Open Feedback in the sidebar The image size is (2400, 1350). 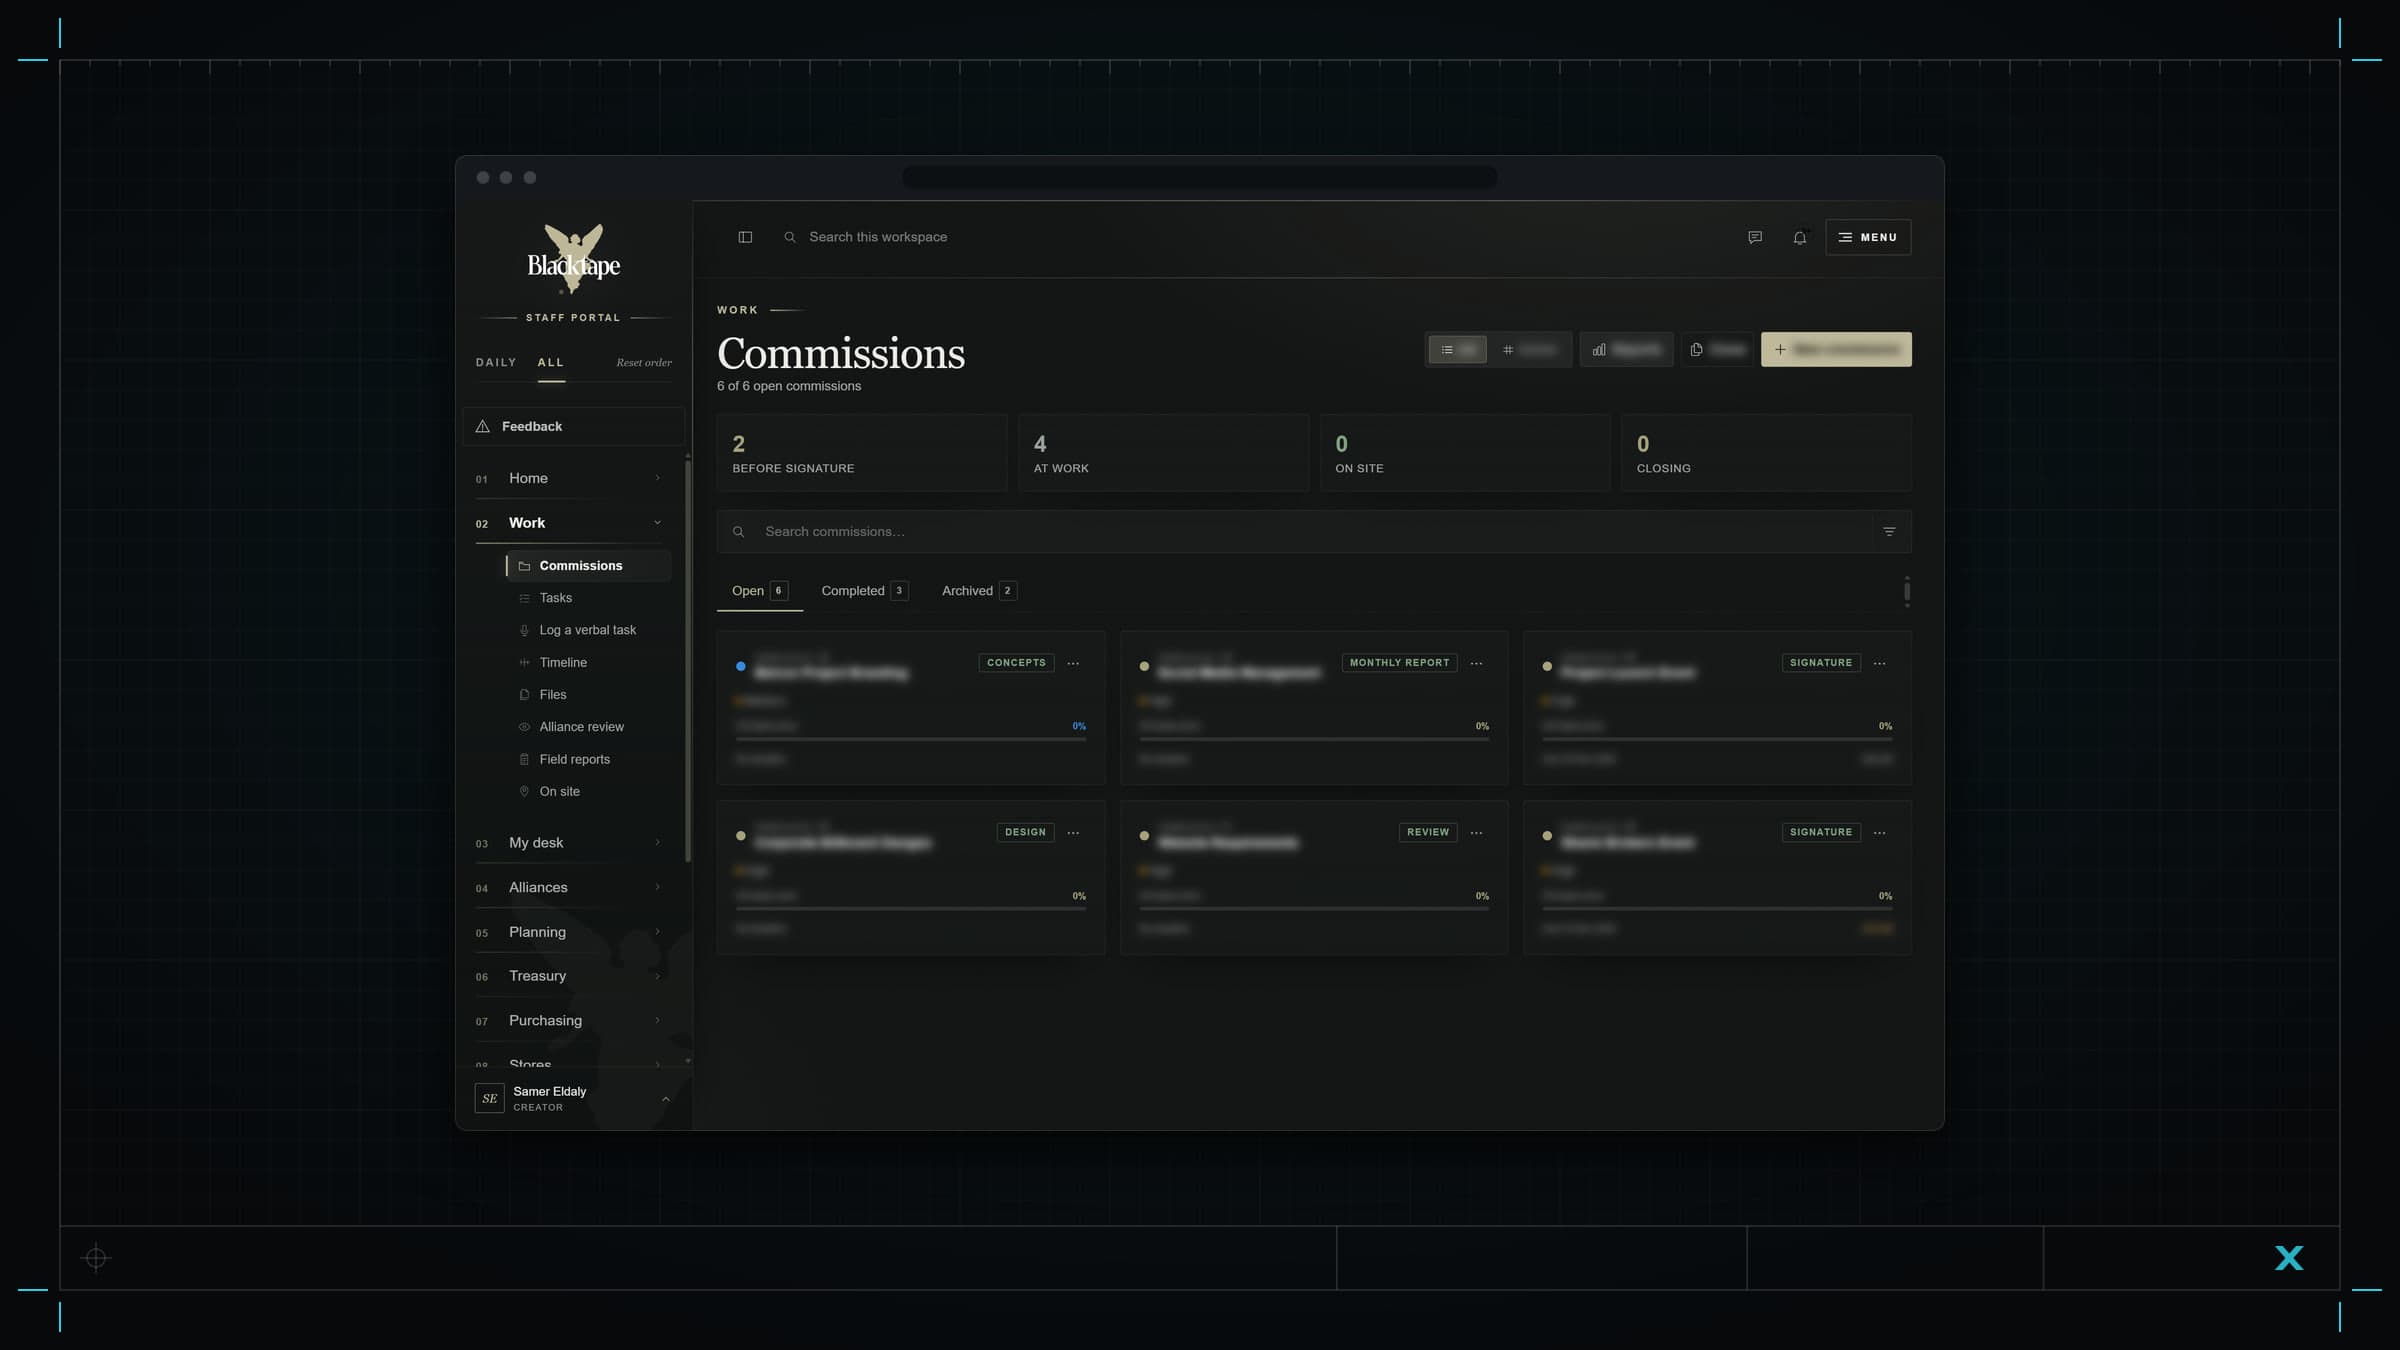pyautogui.click(x=573, y=426)
